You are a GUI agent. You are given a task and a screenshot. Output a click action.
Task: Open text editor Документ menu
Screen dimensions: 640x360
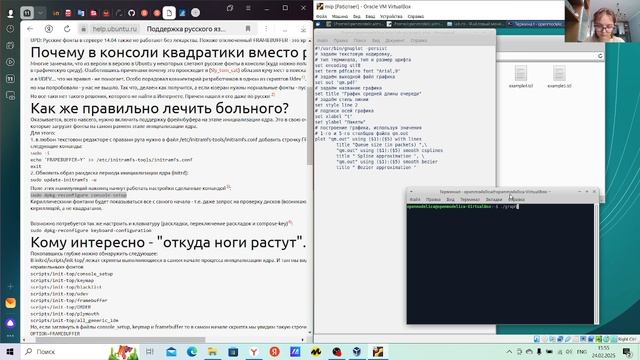point(395,41)
